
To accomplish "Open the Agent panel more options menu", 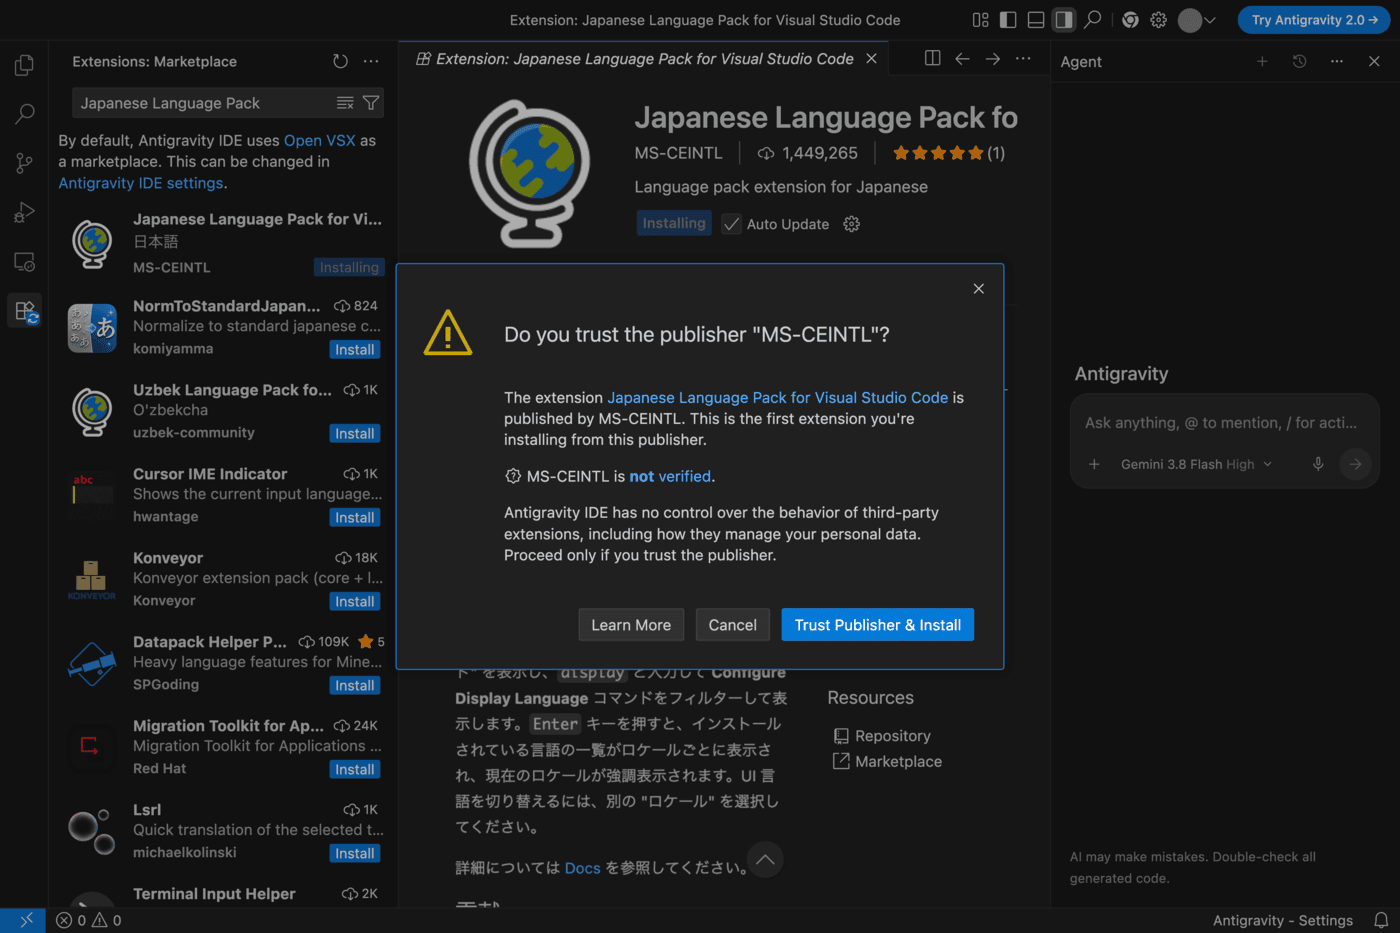I will [x=1337, y=61].
